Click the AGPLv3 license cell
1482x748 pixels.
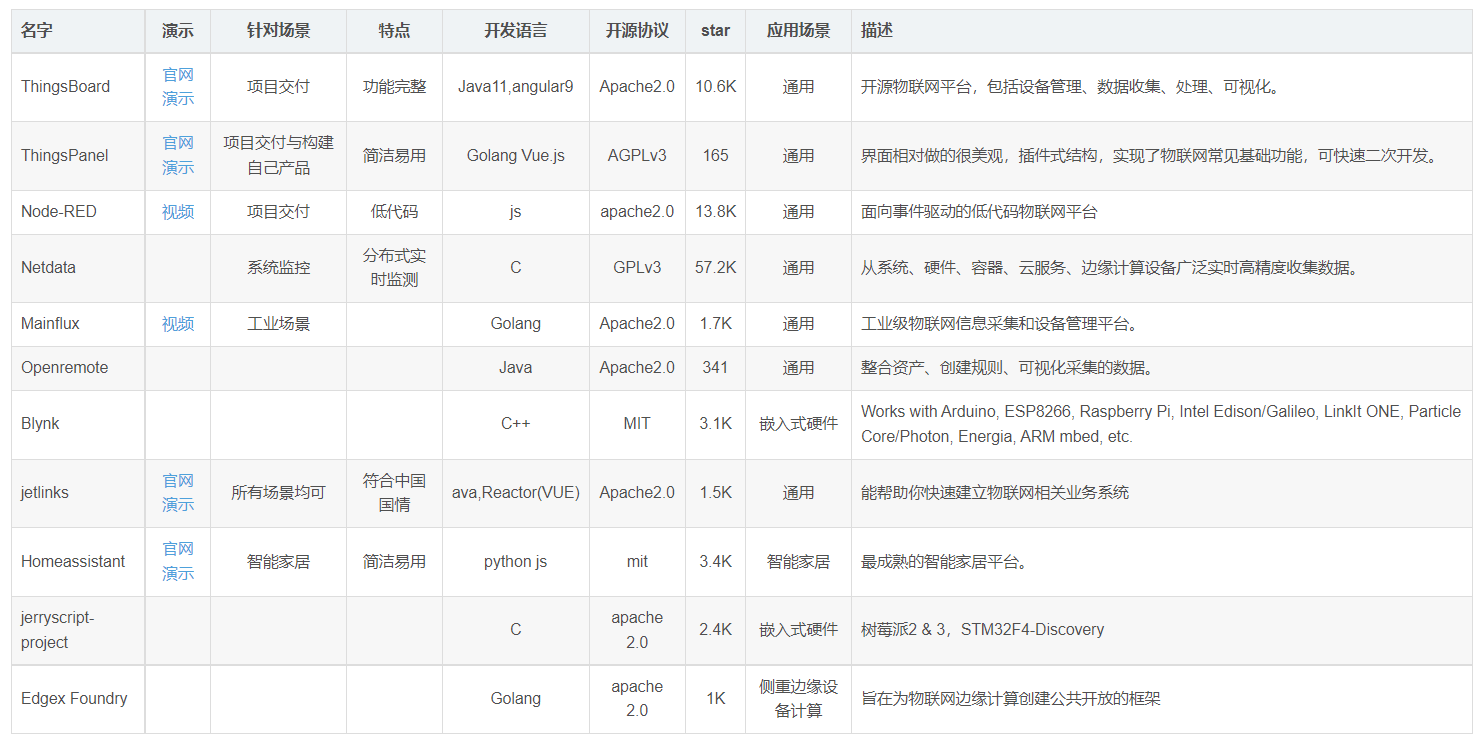point(637,155)
